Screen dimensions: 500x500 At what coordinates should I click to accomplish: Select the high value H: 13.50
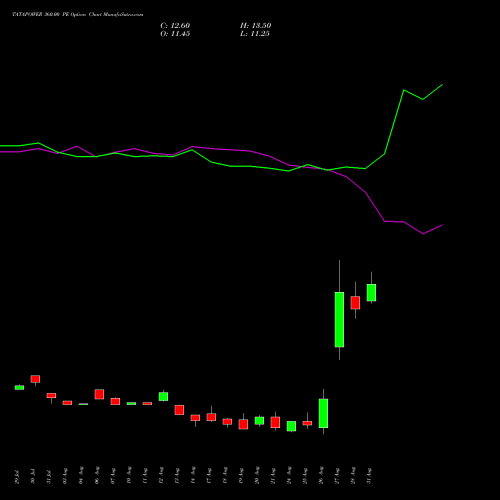coord(255,26)
